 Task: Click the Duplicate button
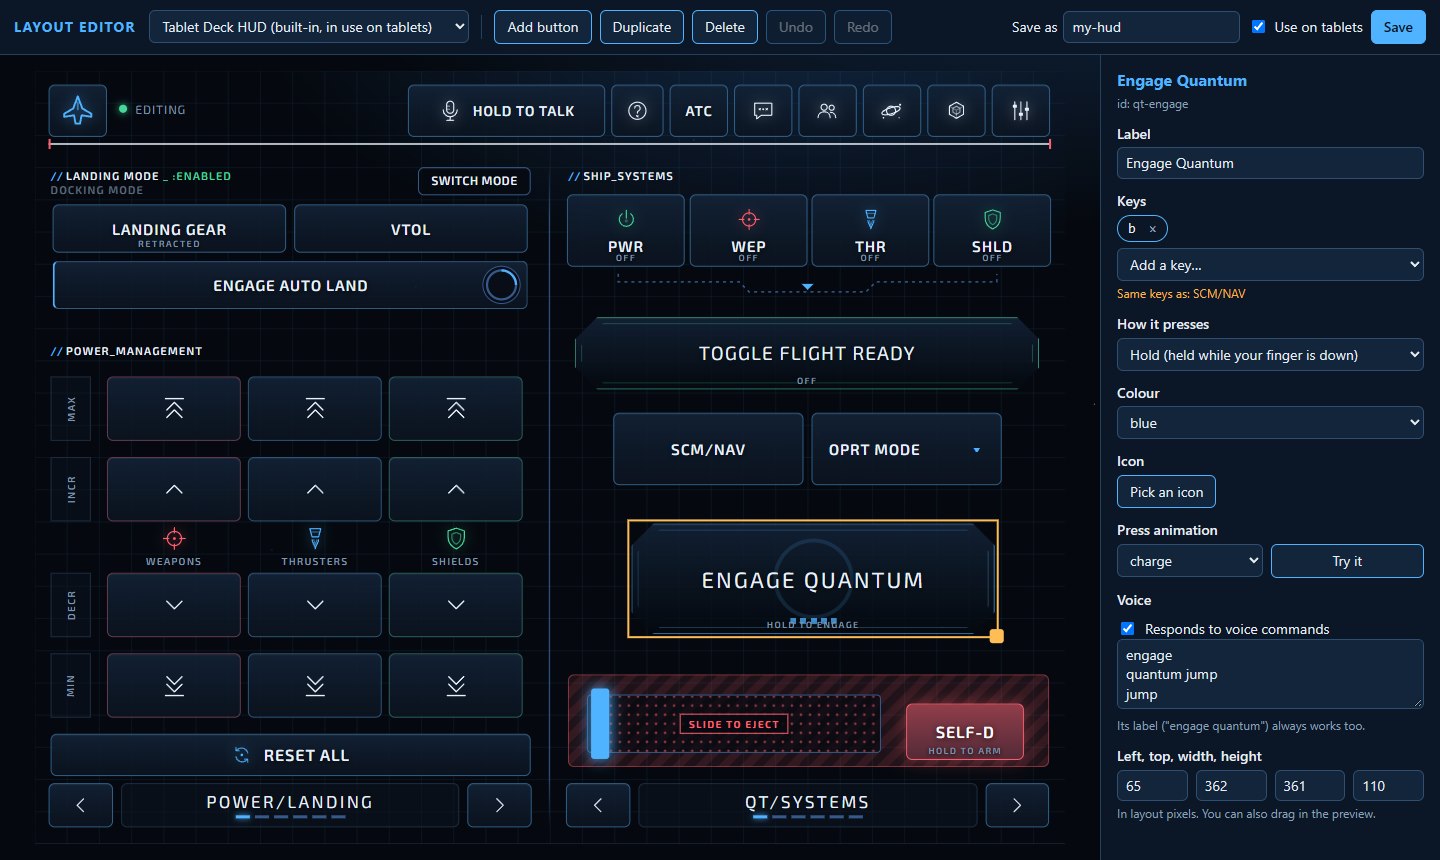642,27
